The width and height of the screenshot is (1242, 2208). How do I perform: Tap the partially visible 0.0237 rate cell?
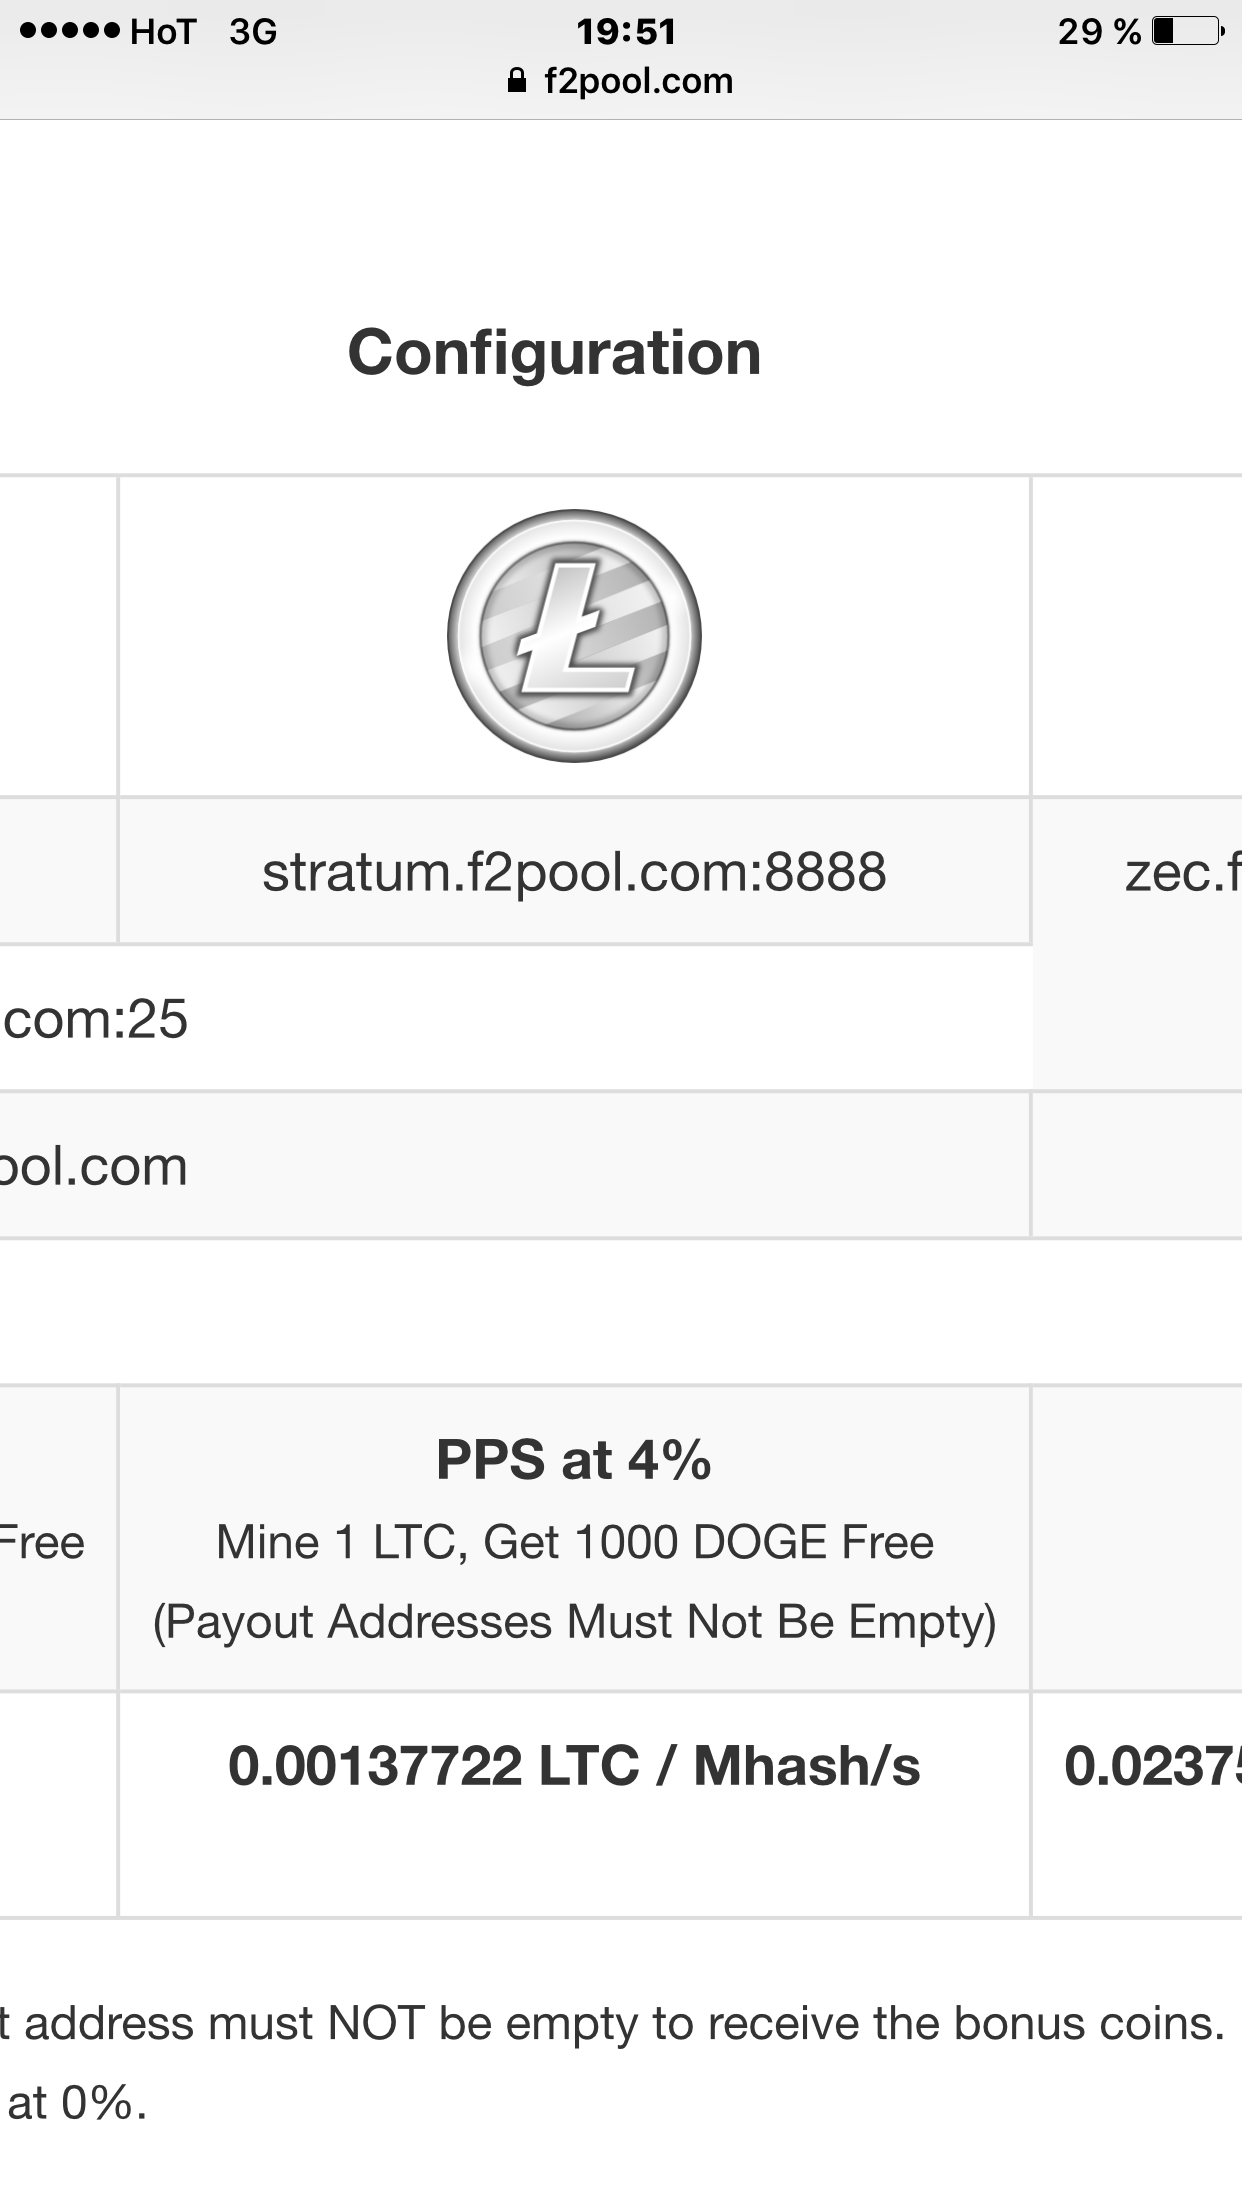tap(1151, 1766)
